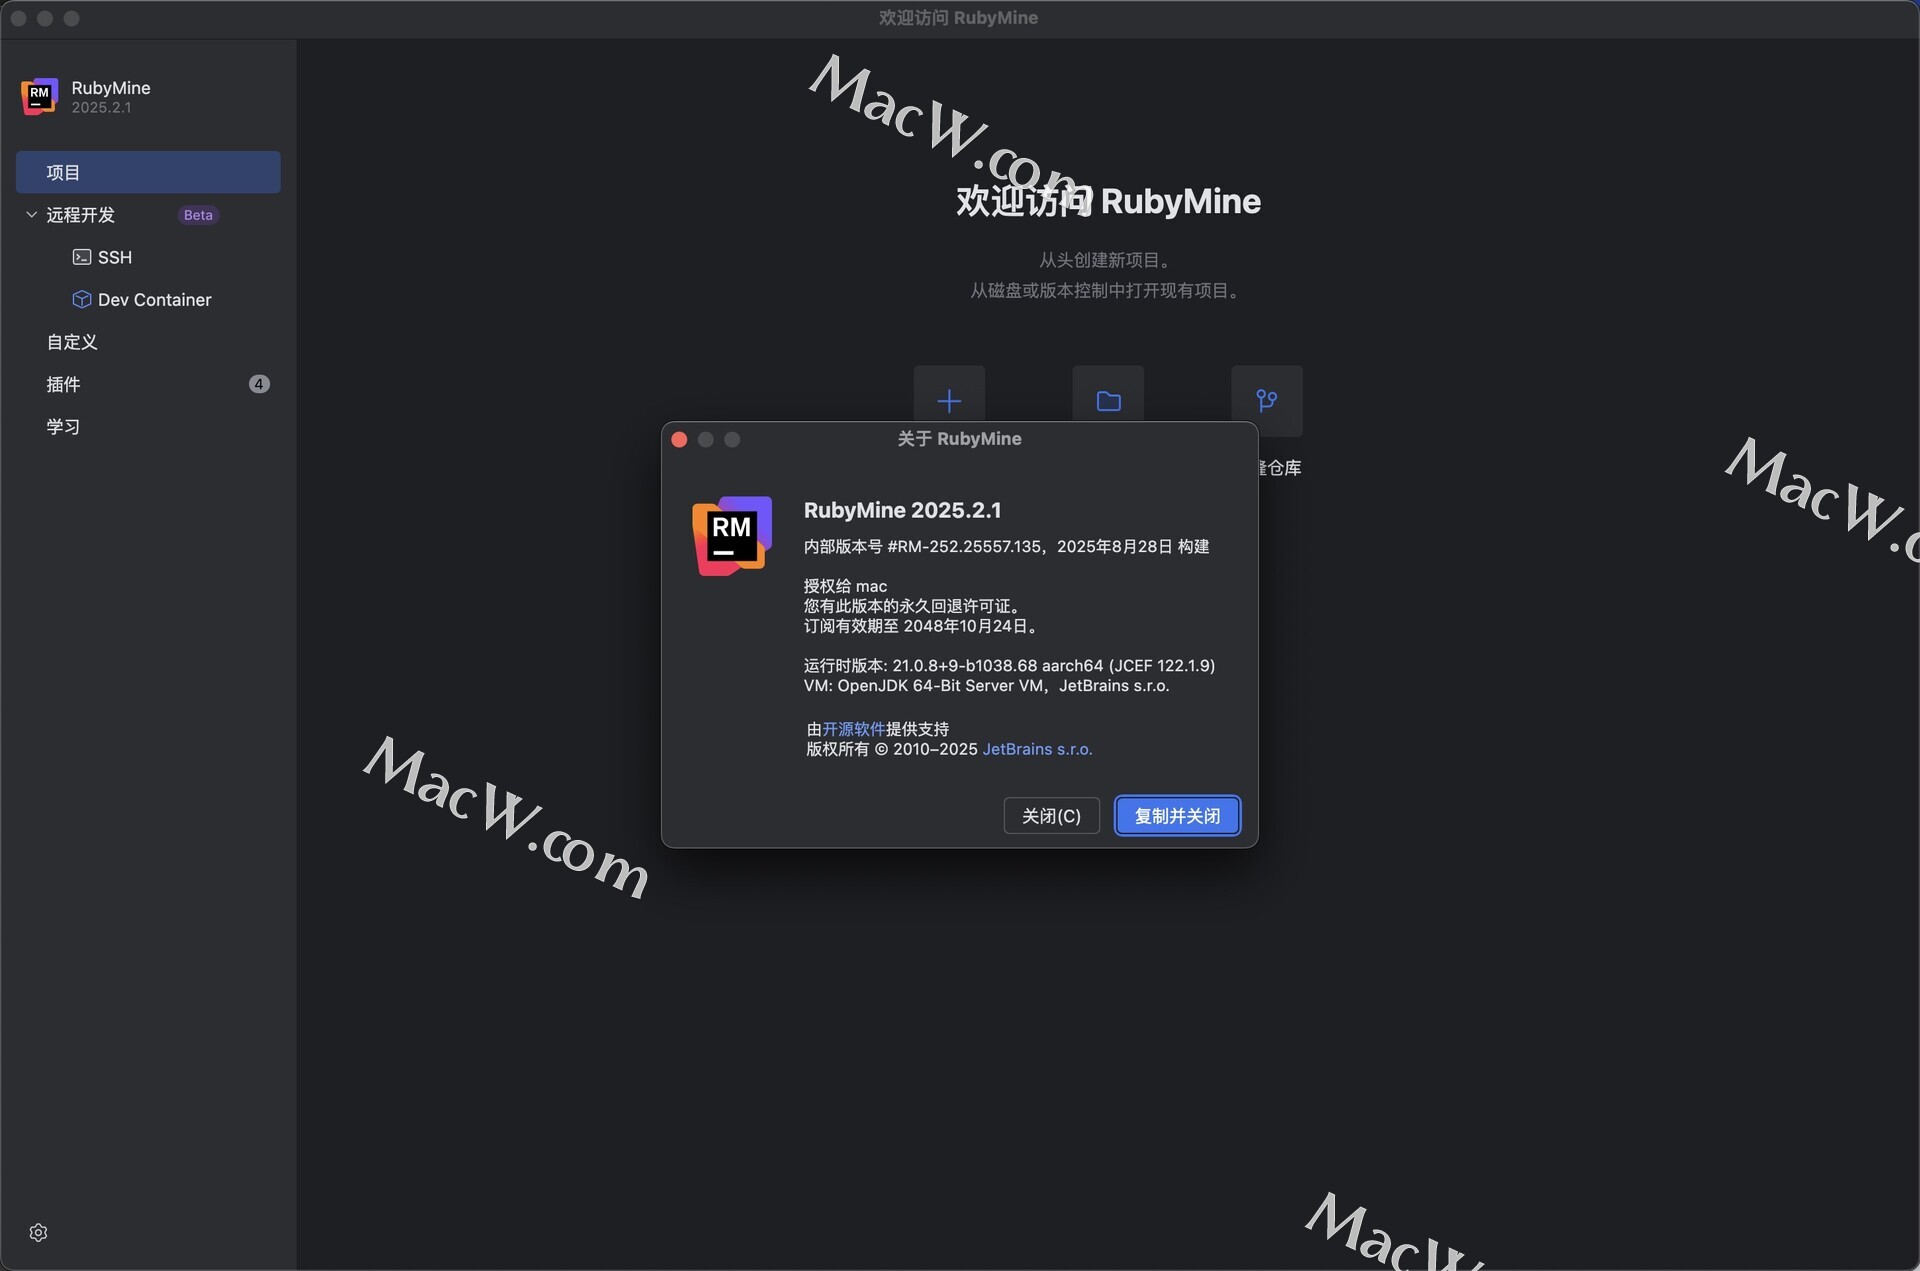Click the build number #RM-252.25557.135 line
The height and width of the screenshot is (1271, 1920).
click(x=1006, y=546)
